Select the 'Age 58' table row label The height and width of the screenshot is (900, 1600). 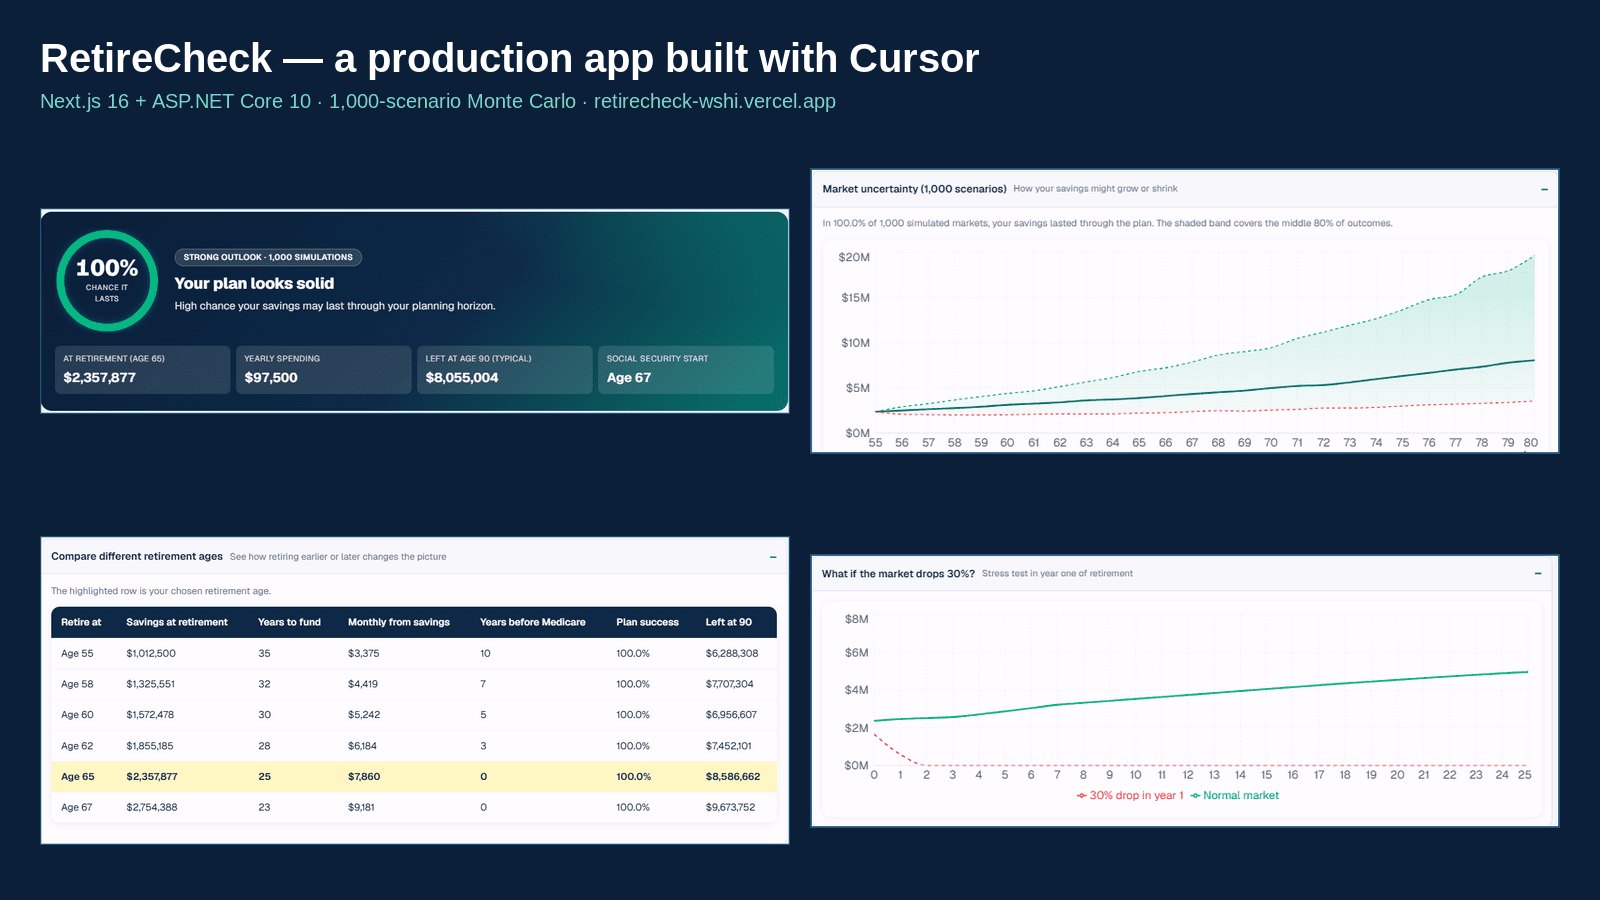(x=77, y=685)
